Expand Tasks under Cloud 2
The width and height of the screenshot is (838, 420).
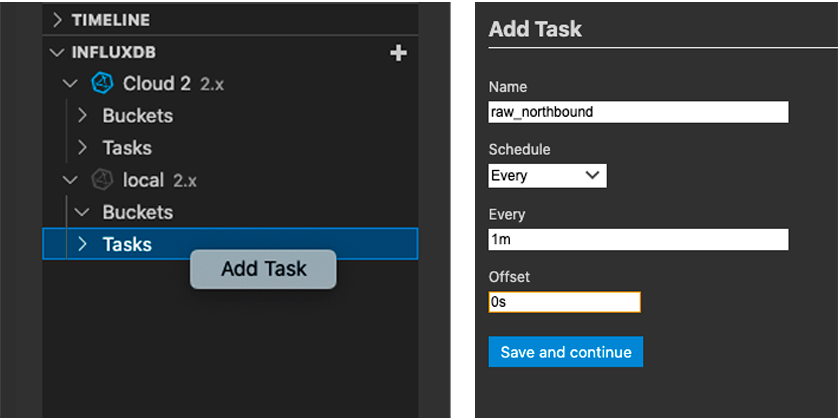pos(82,147)
